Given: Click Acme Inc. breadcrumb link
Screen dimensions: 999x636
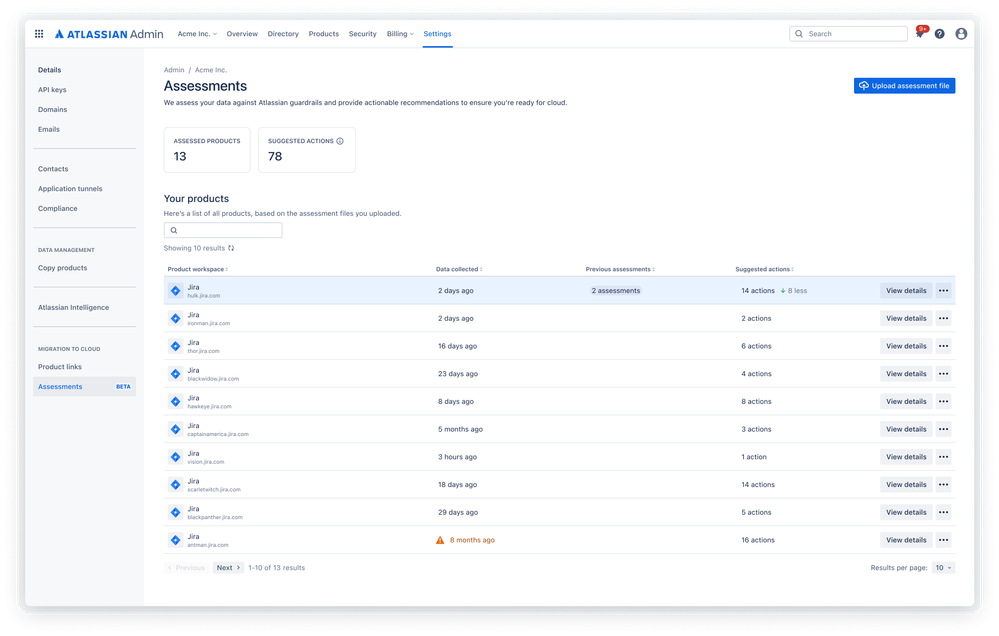Looking at the screenshot, I should 211,70.
